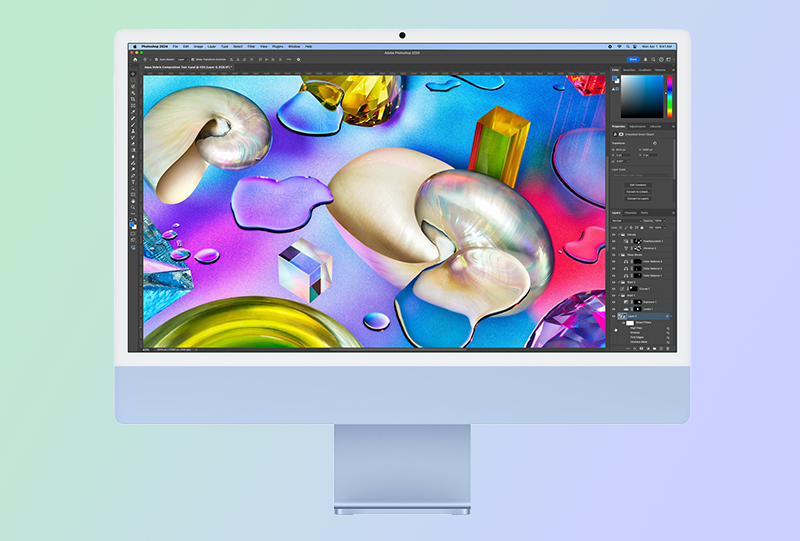
Task: Click the trash icon in Layers panel
Action: click(667, 348)
